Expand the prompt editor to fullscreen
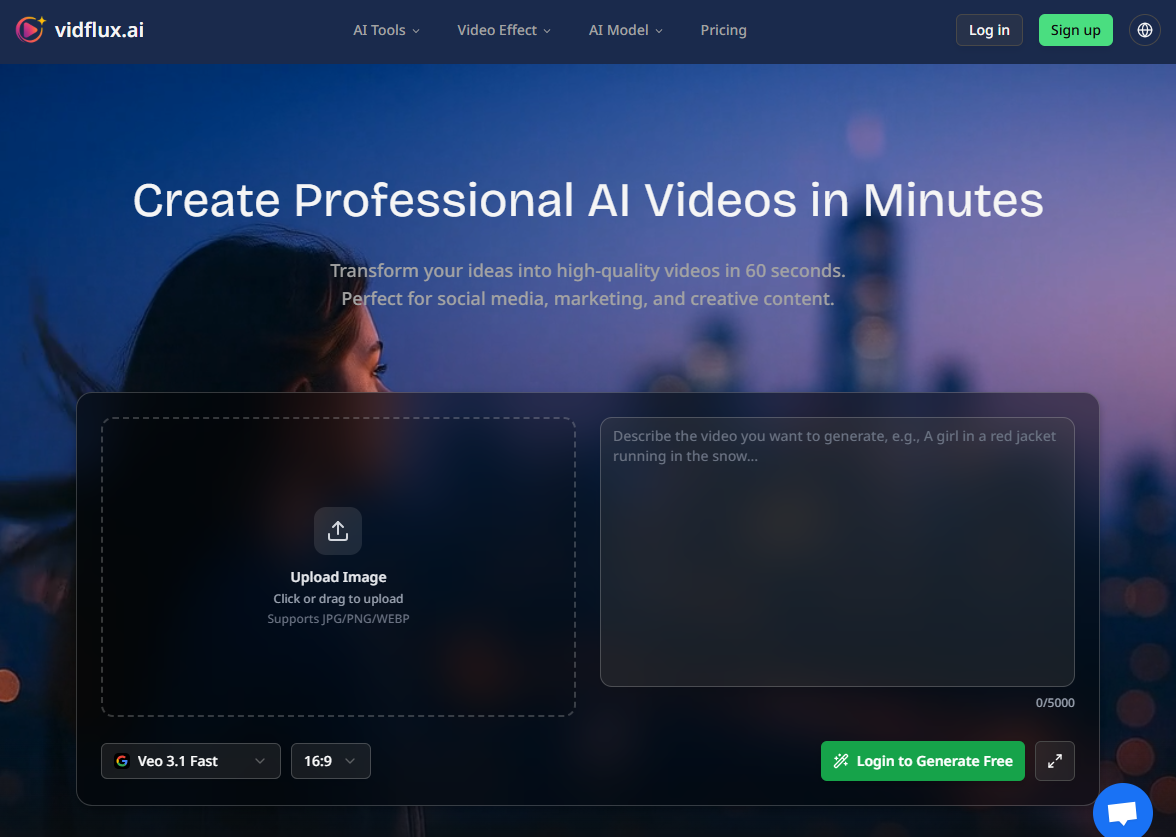The height and width of the screenshot is (837, 1176). coord(1055,761)
